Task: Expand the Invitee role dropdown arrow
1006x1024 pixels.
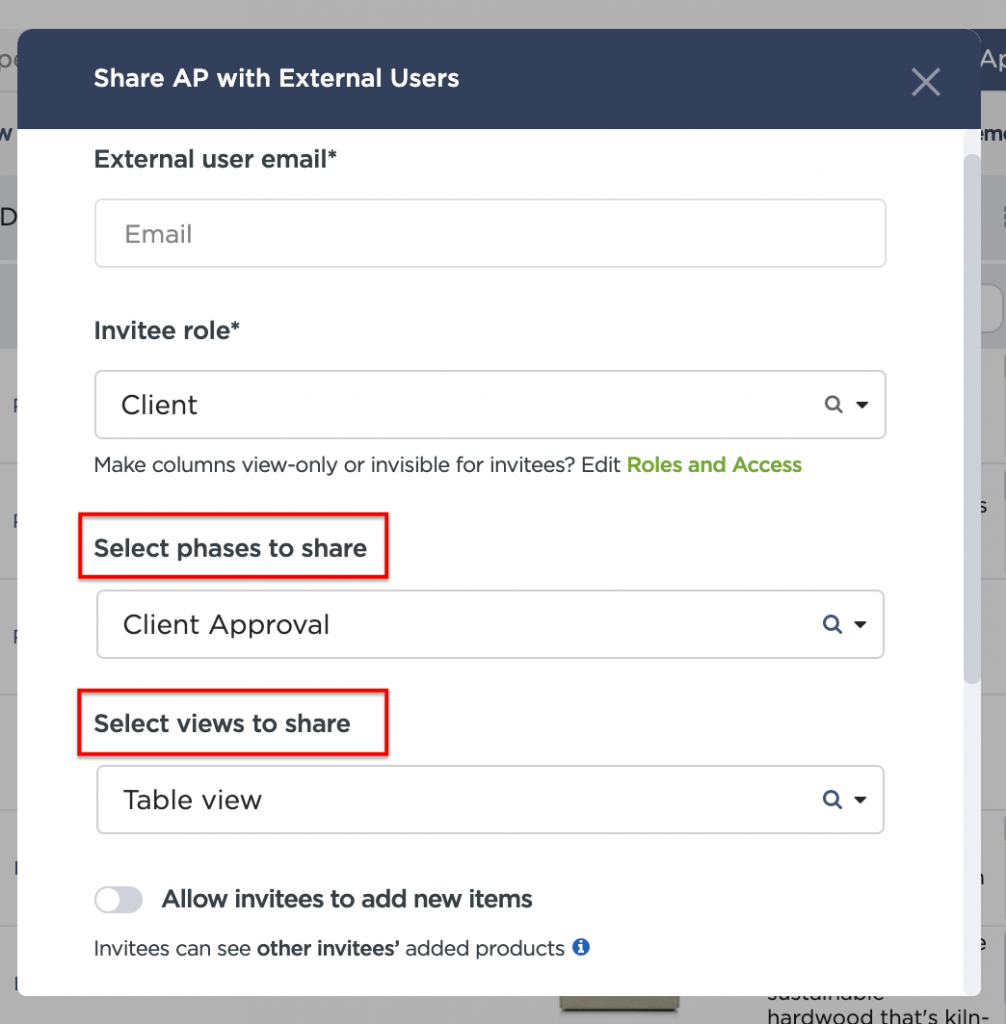Action: pos(862,405)
